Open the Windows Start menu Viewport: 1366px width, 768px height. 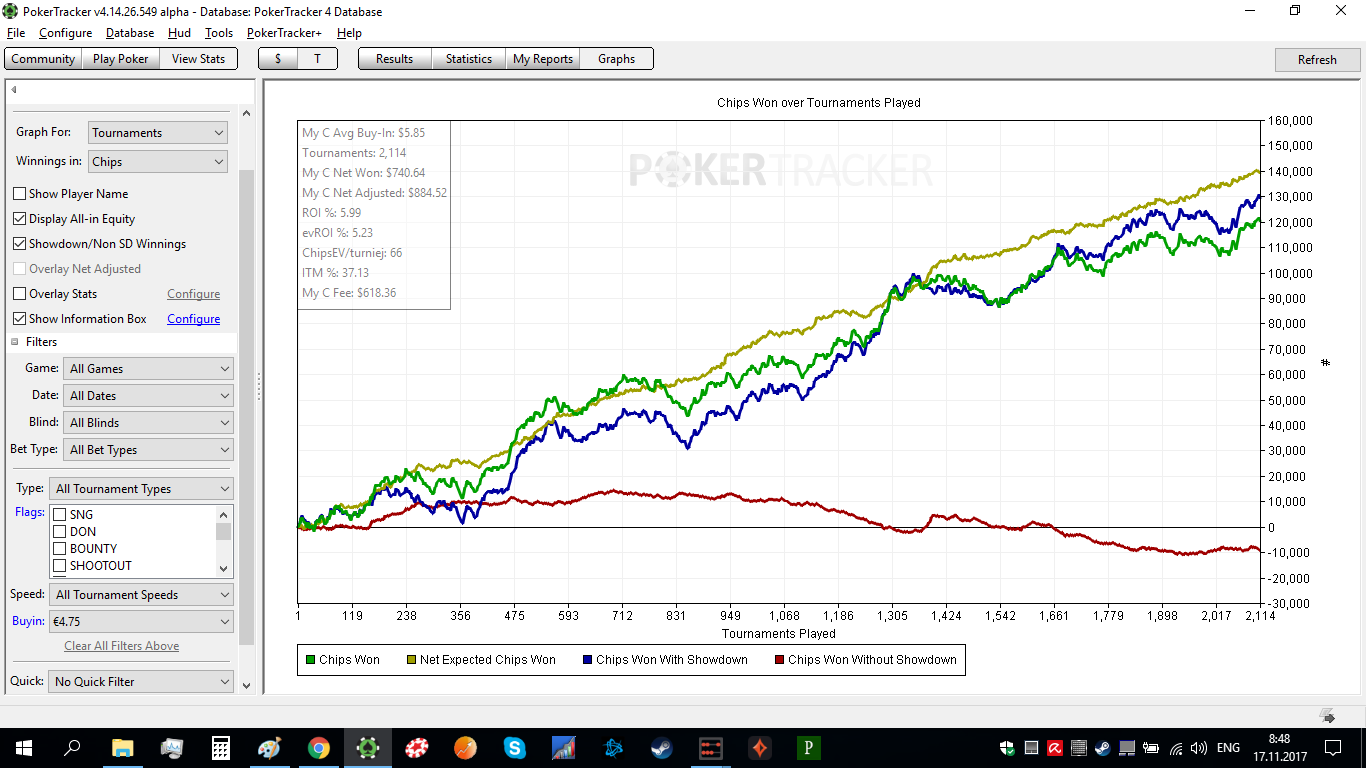24,747
